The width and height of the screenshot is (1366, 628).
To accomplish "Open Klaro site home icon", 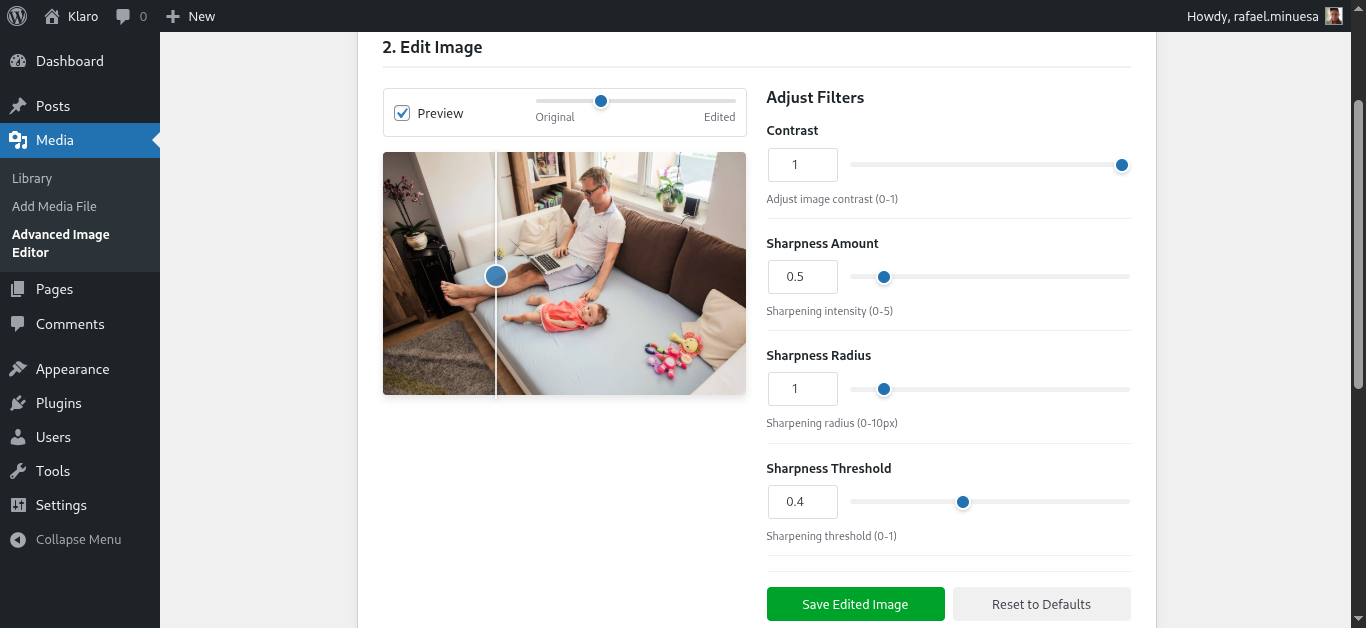I will point(52,16).
